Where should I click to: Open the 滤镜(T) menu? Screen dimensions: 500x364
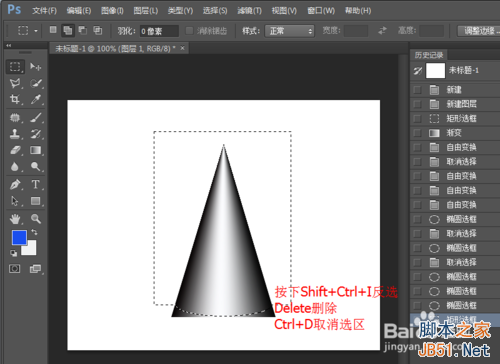249,11
